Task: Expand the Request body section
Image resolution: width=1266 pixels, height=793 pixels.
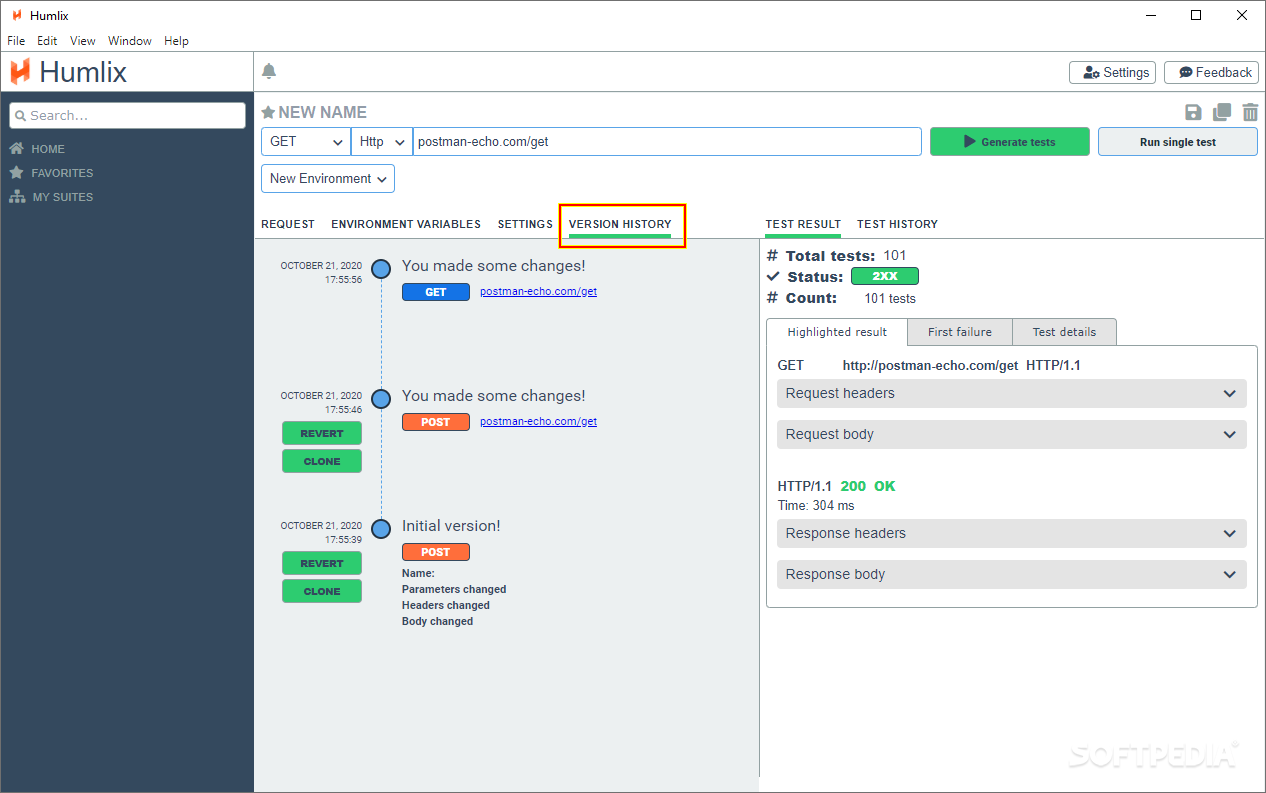Action: point(1012,434)
